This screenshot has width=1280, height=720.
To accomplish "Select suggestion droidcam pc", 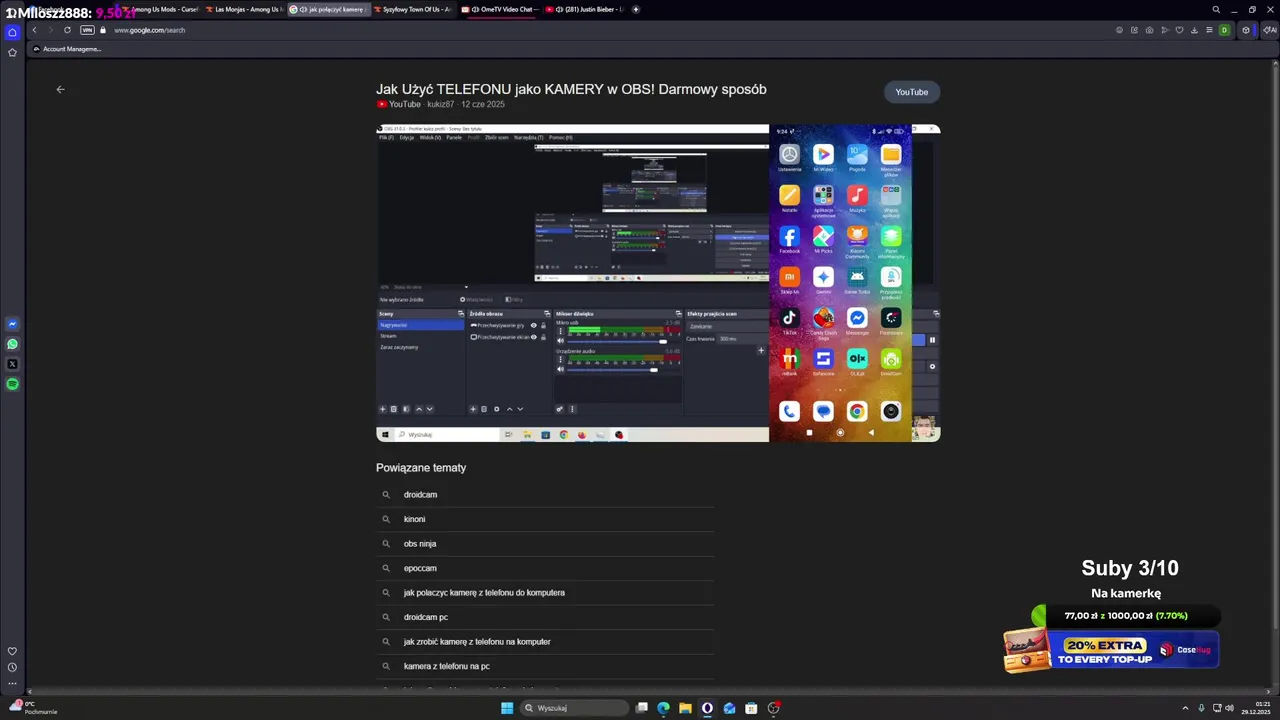I will 545,617.
